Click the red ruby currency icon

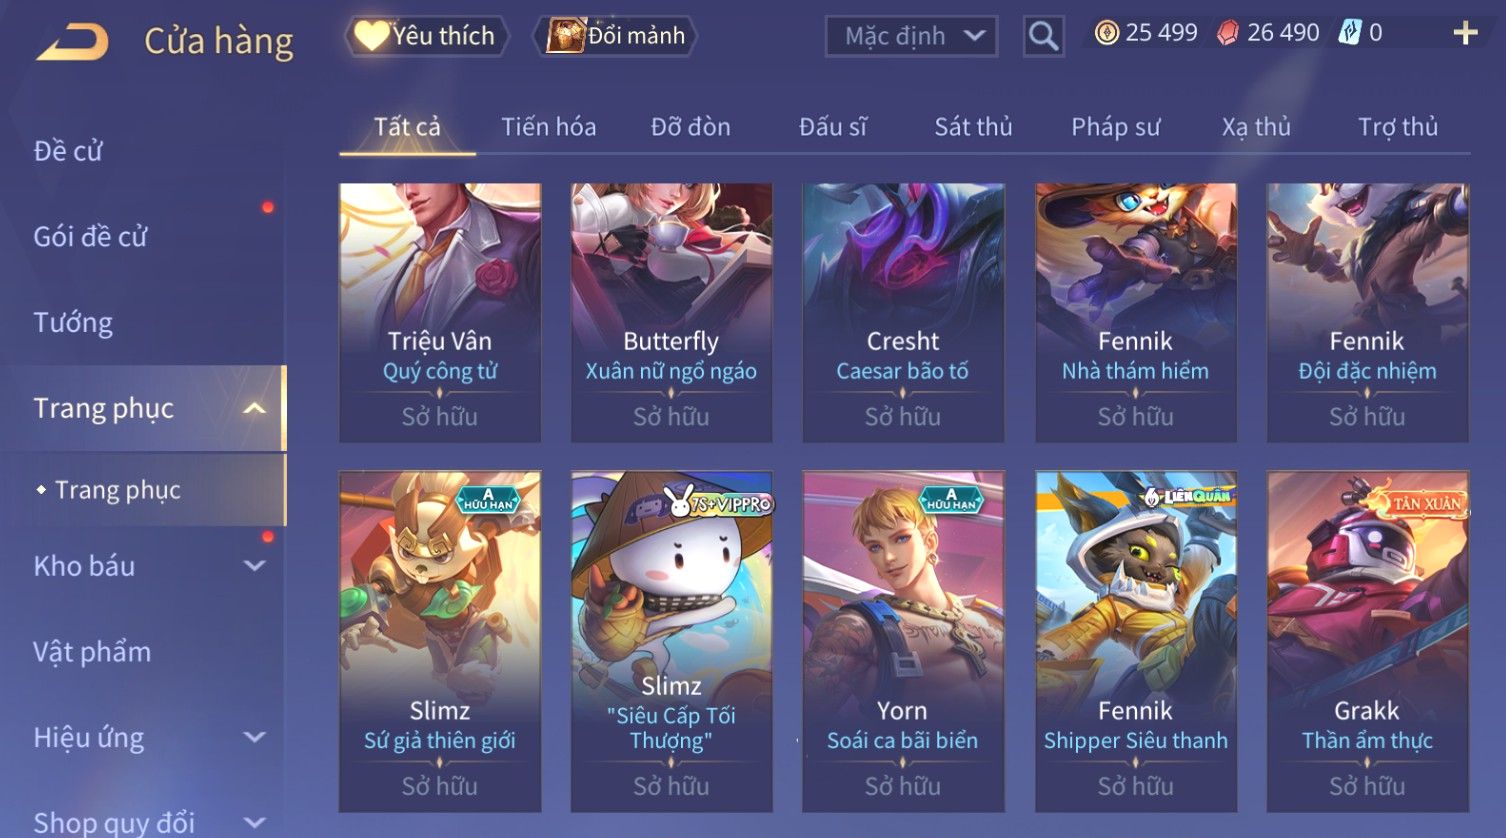click(x=1227, y=33)
